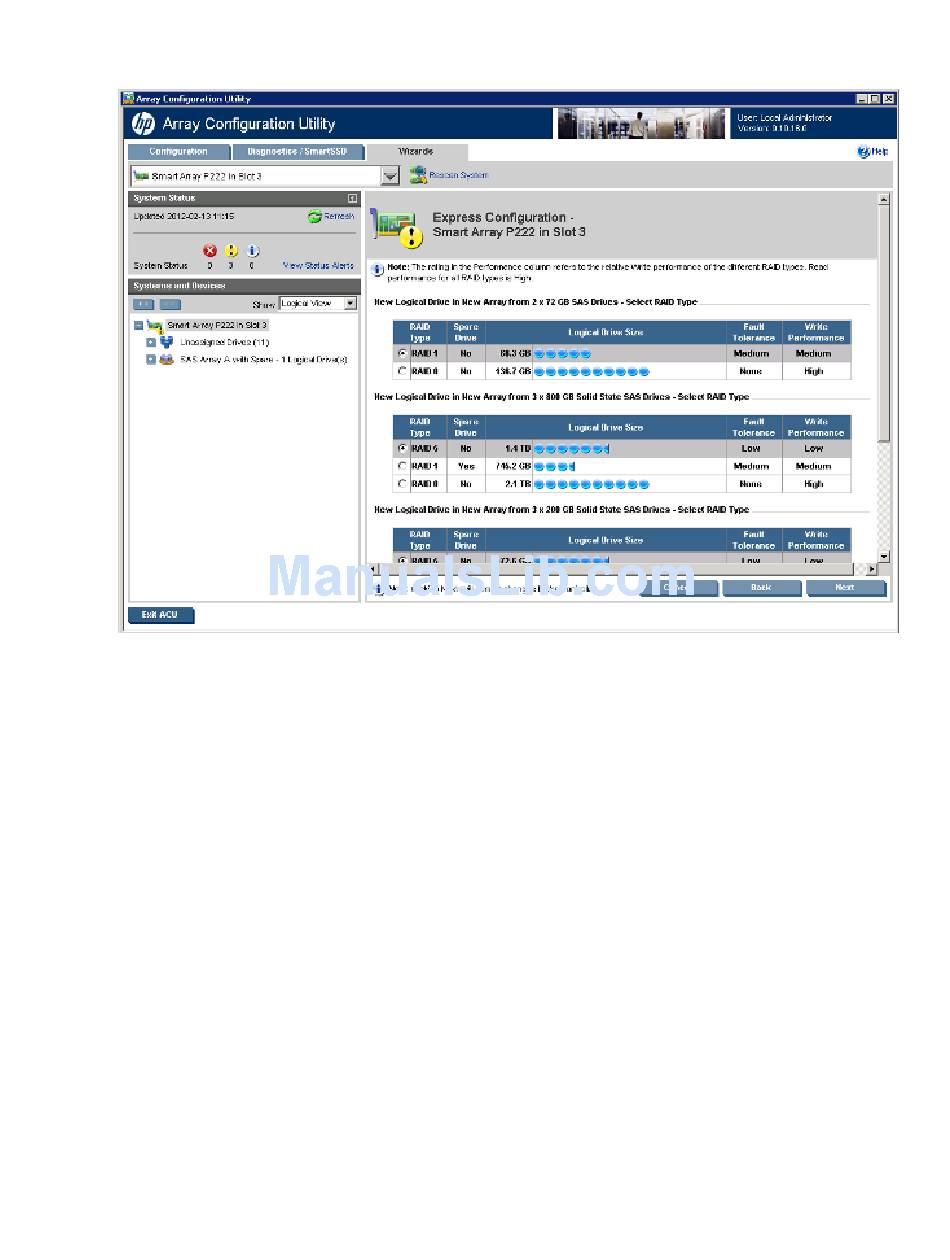The image size is (950, 1260).
Task: Click the User: Local Administrator text
Action: [784, 118]
